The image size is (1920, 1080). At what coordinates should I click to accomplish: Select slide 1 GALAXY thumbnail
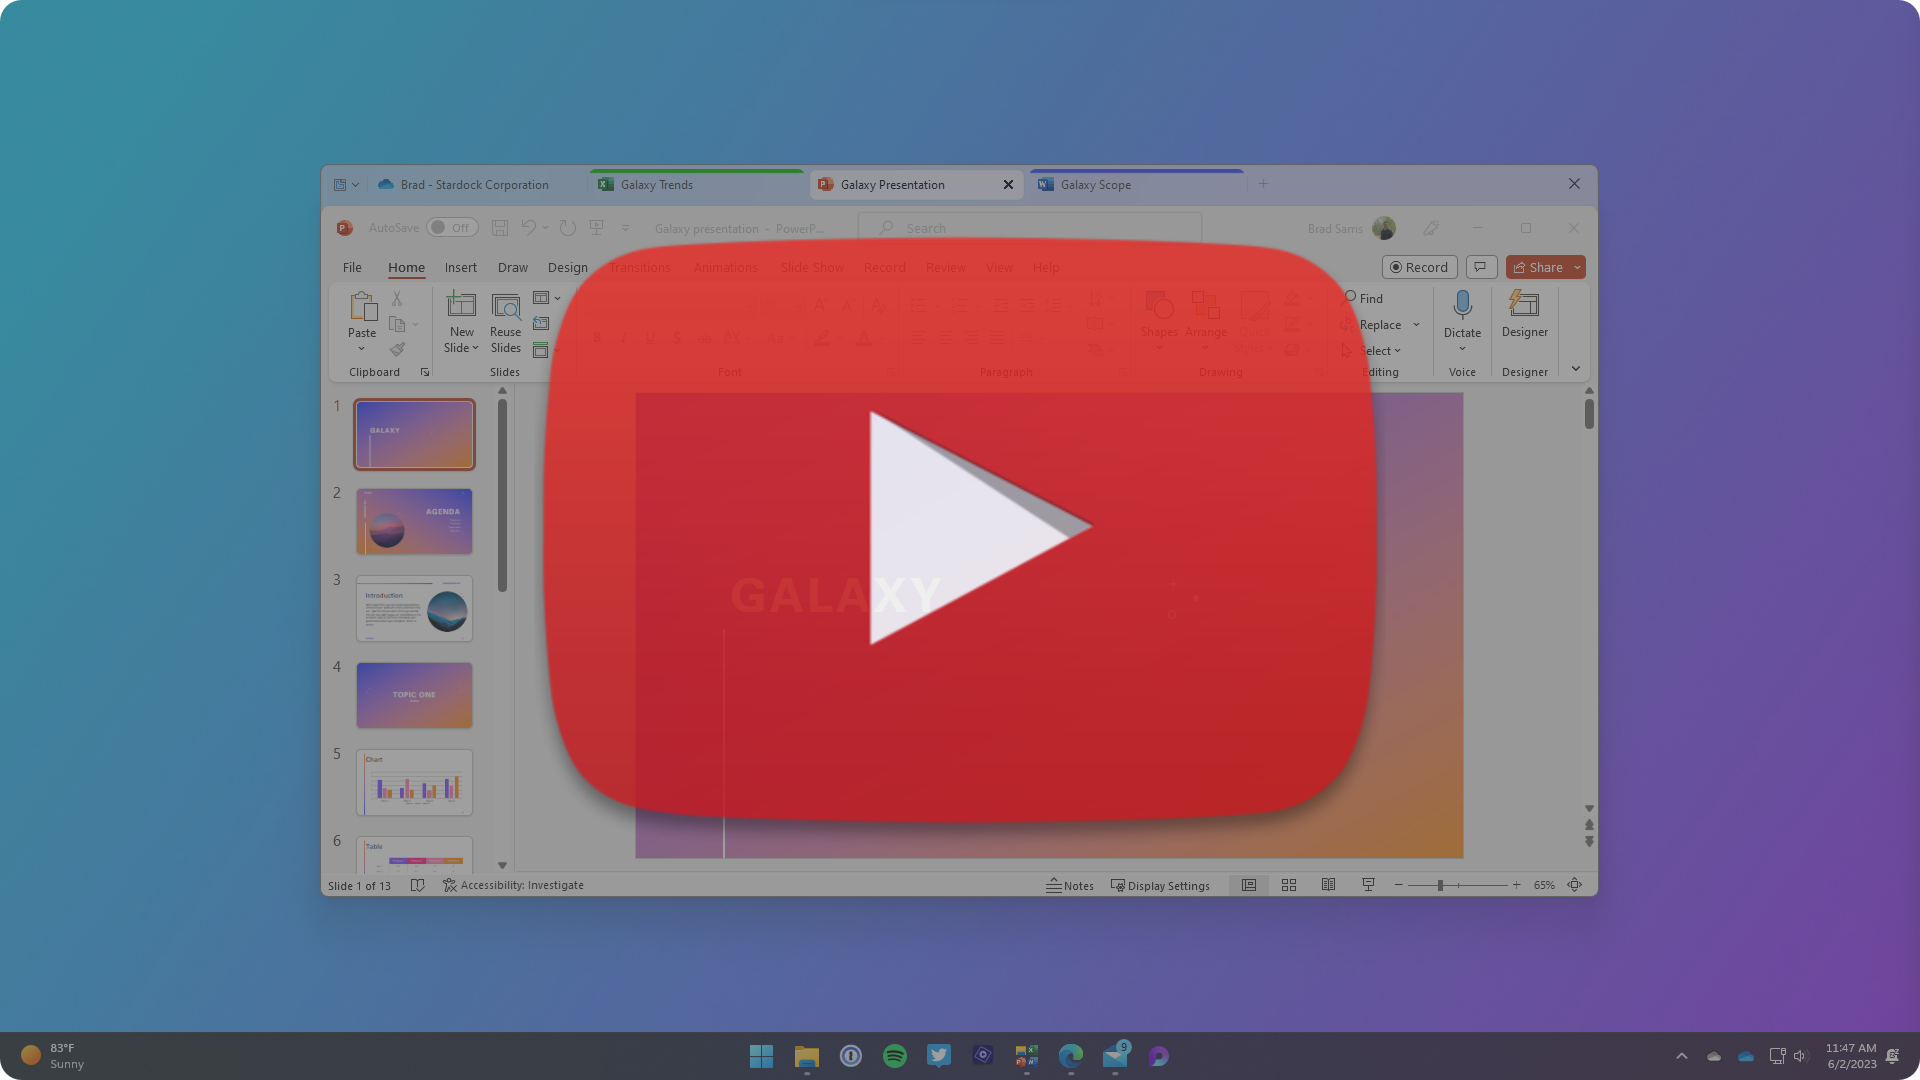[414, 434]
